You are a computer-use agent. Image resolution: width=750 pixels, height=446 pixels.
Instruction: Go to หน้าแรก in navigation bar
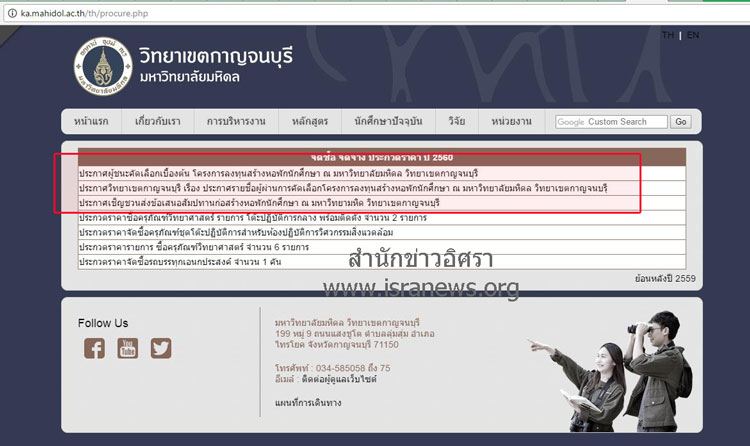point(92,121)
